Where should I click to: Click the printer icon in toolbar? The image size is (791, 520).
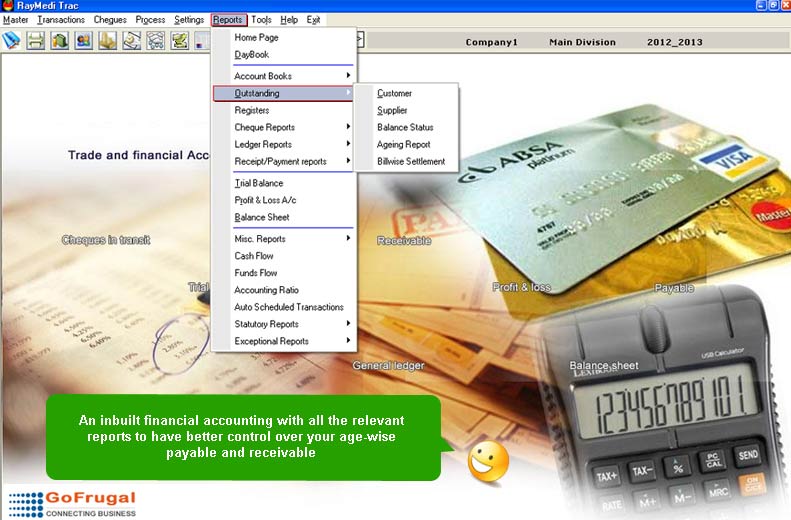pyautogui.click(x=35, y=40)
